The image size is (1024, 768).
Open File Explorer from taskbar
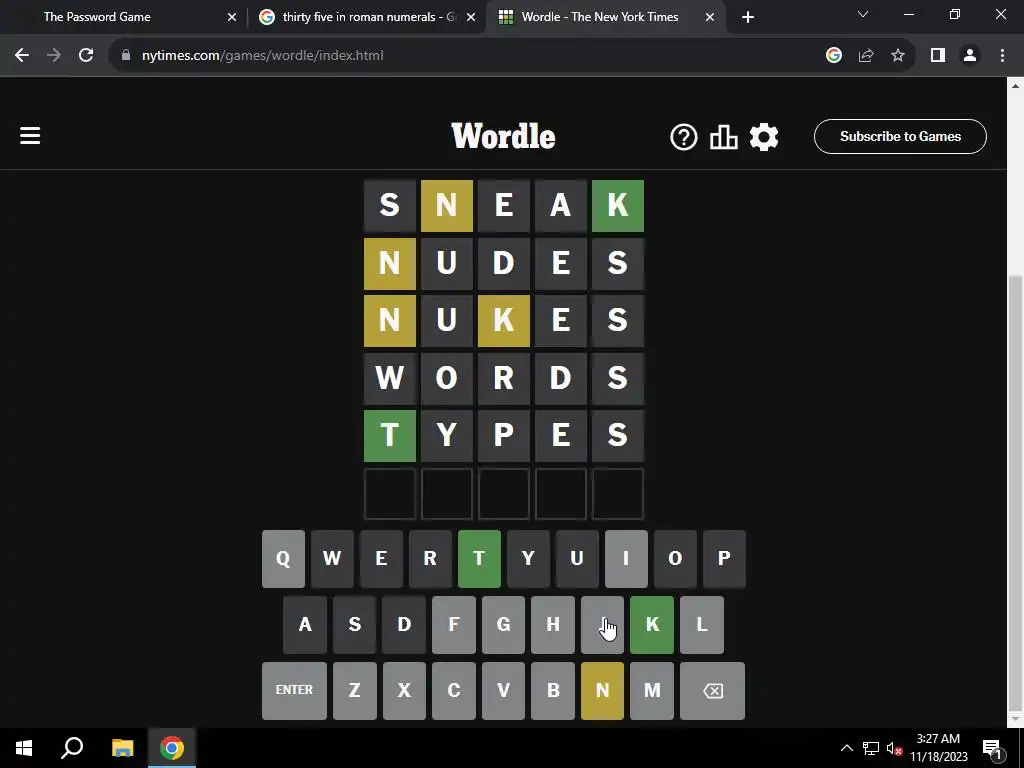coord(123,748)
